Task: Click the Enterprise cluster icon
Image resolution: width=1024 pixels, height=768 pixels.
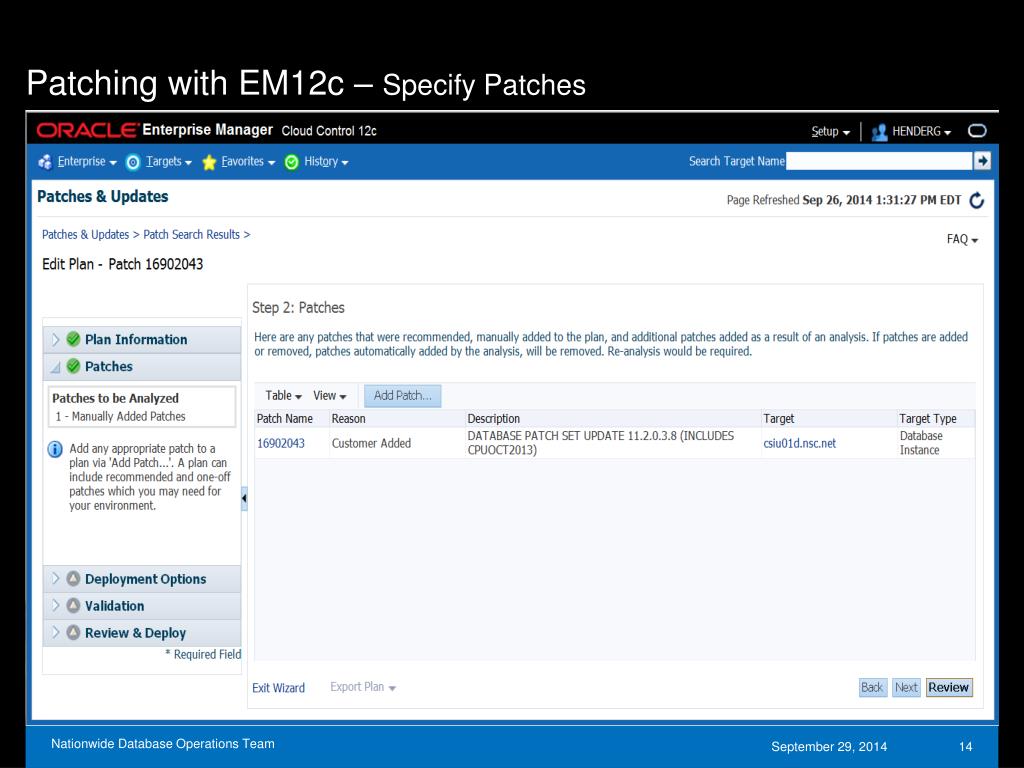Action: tap(45, 162)
